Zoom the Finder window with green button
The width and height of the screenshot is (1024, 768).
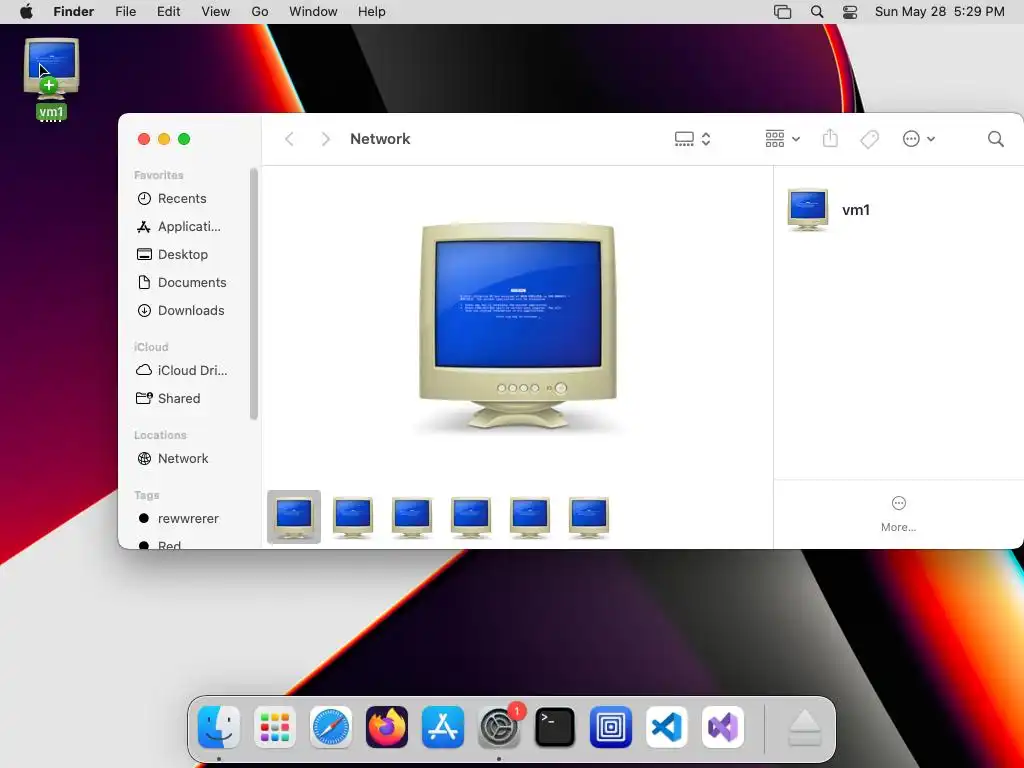click(x=184, y=139)
